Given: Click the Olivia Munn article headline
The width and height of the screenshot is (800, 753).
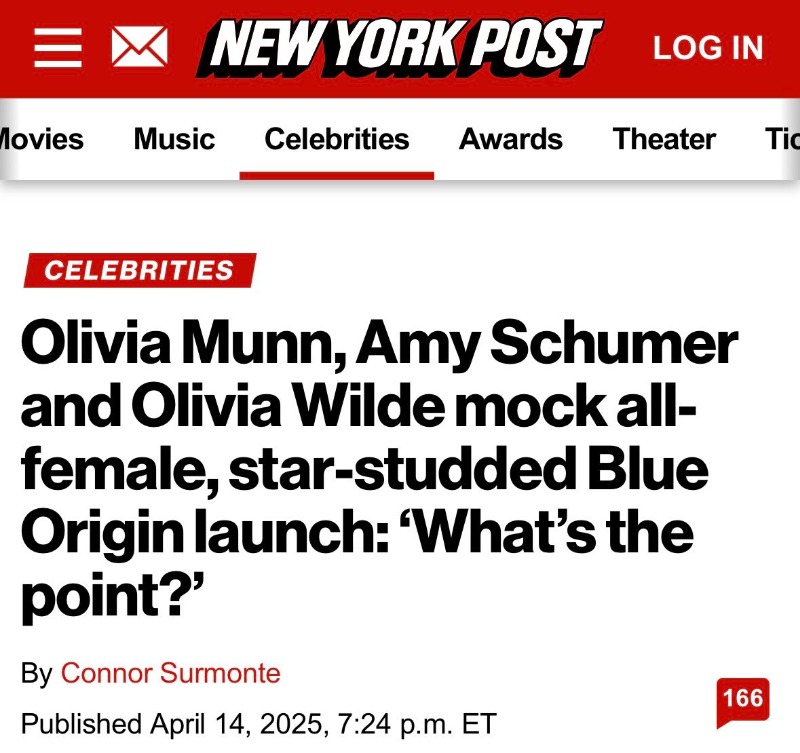Looking at the screenshot, I should point(380,345).
